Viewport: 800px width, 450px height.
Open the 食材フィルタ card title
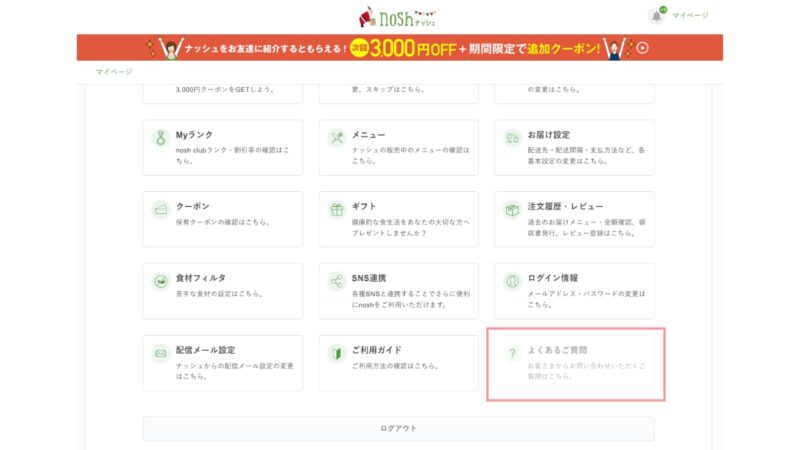[201, 278]
